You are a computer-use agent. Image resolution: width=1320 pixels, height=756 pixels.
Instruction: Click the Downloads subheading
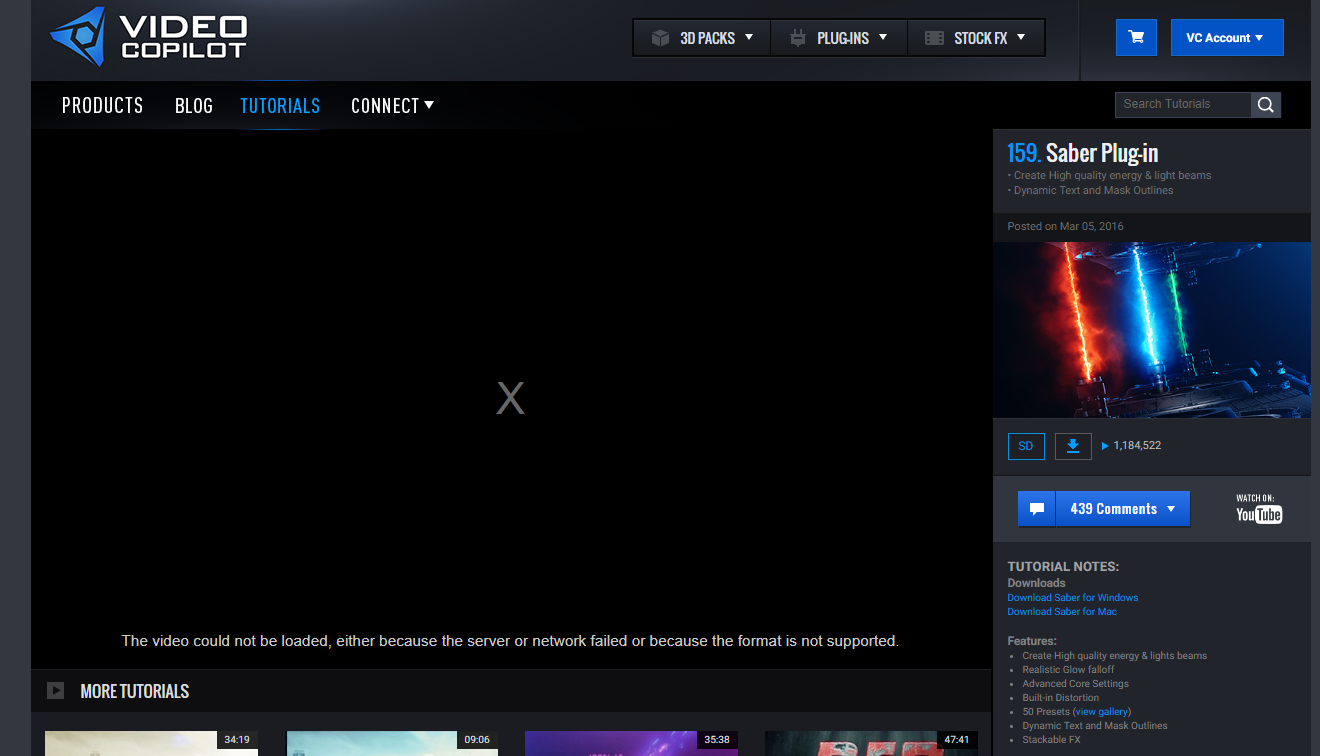(1036, 583)
